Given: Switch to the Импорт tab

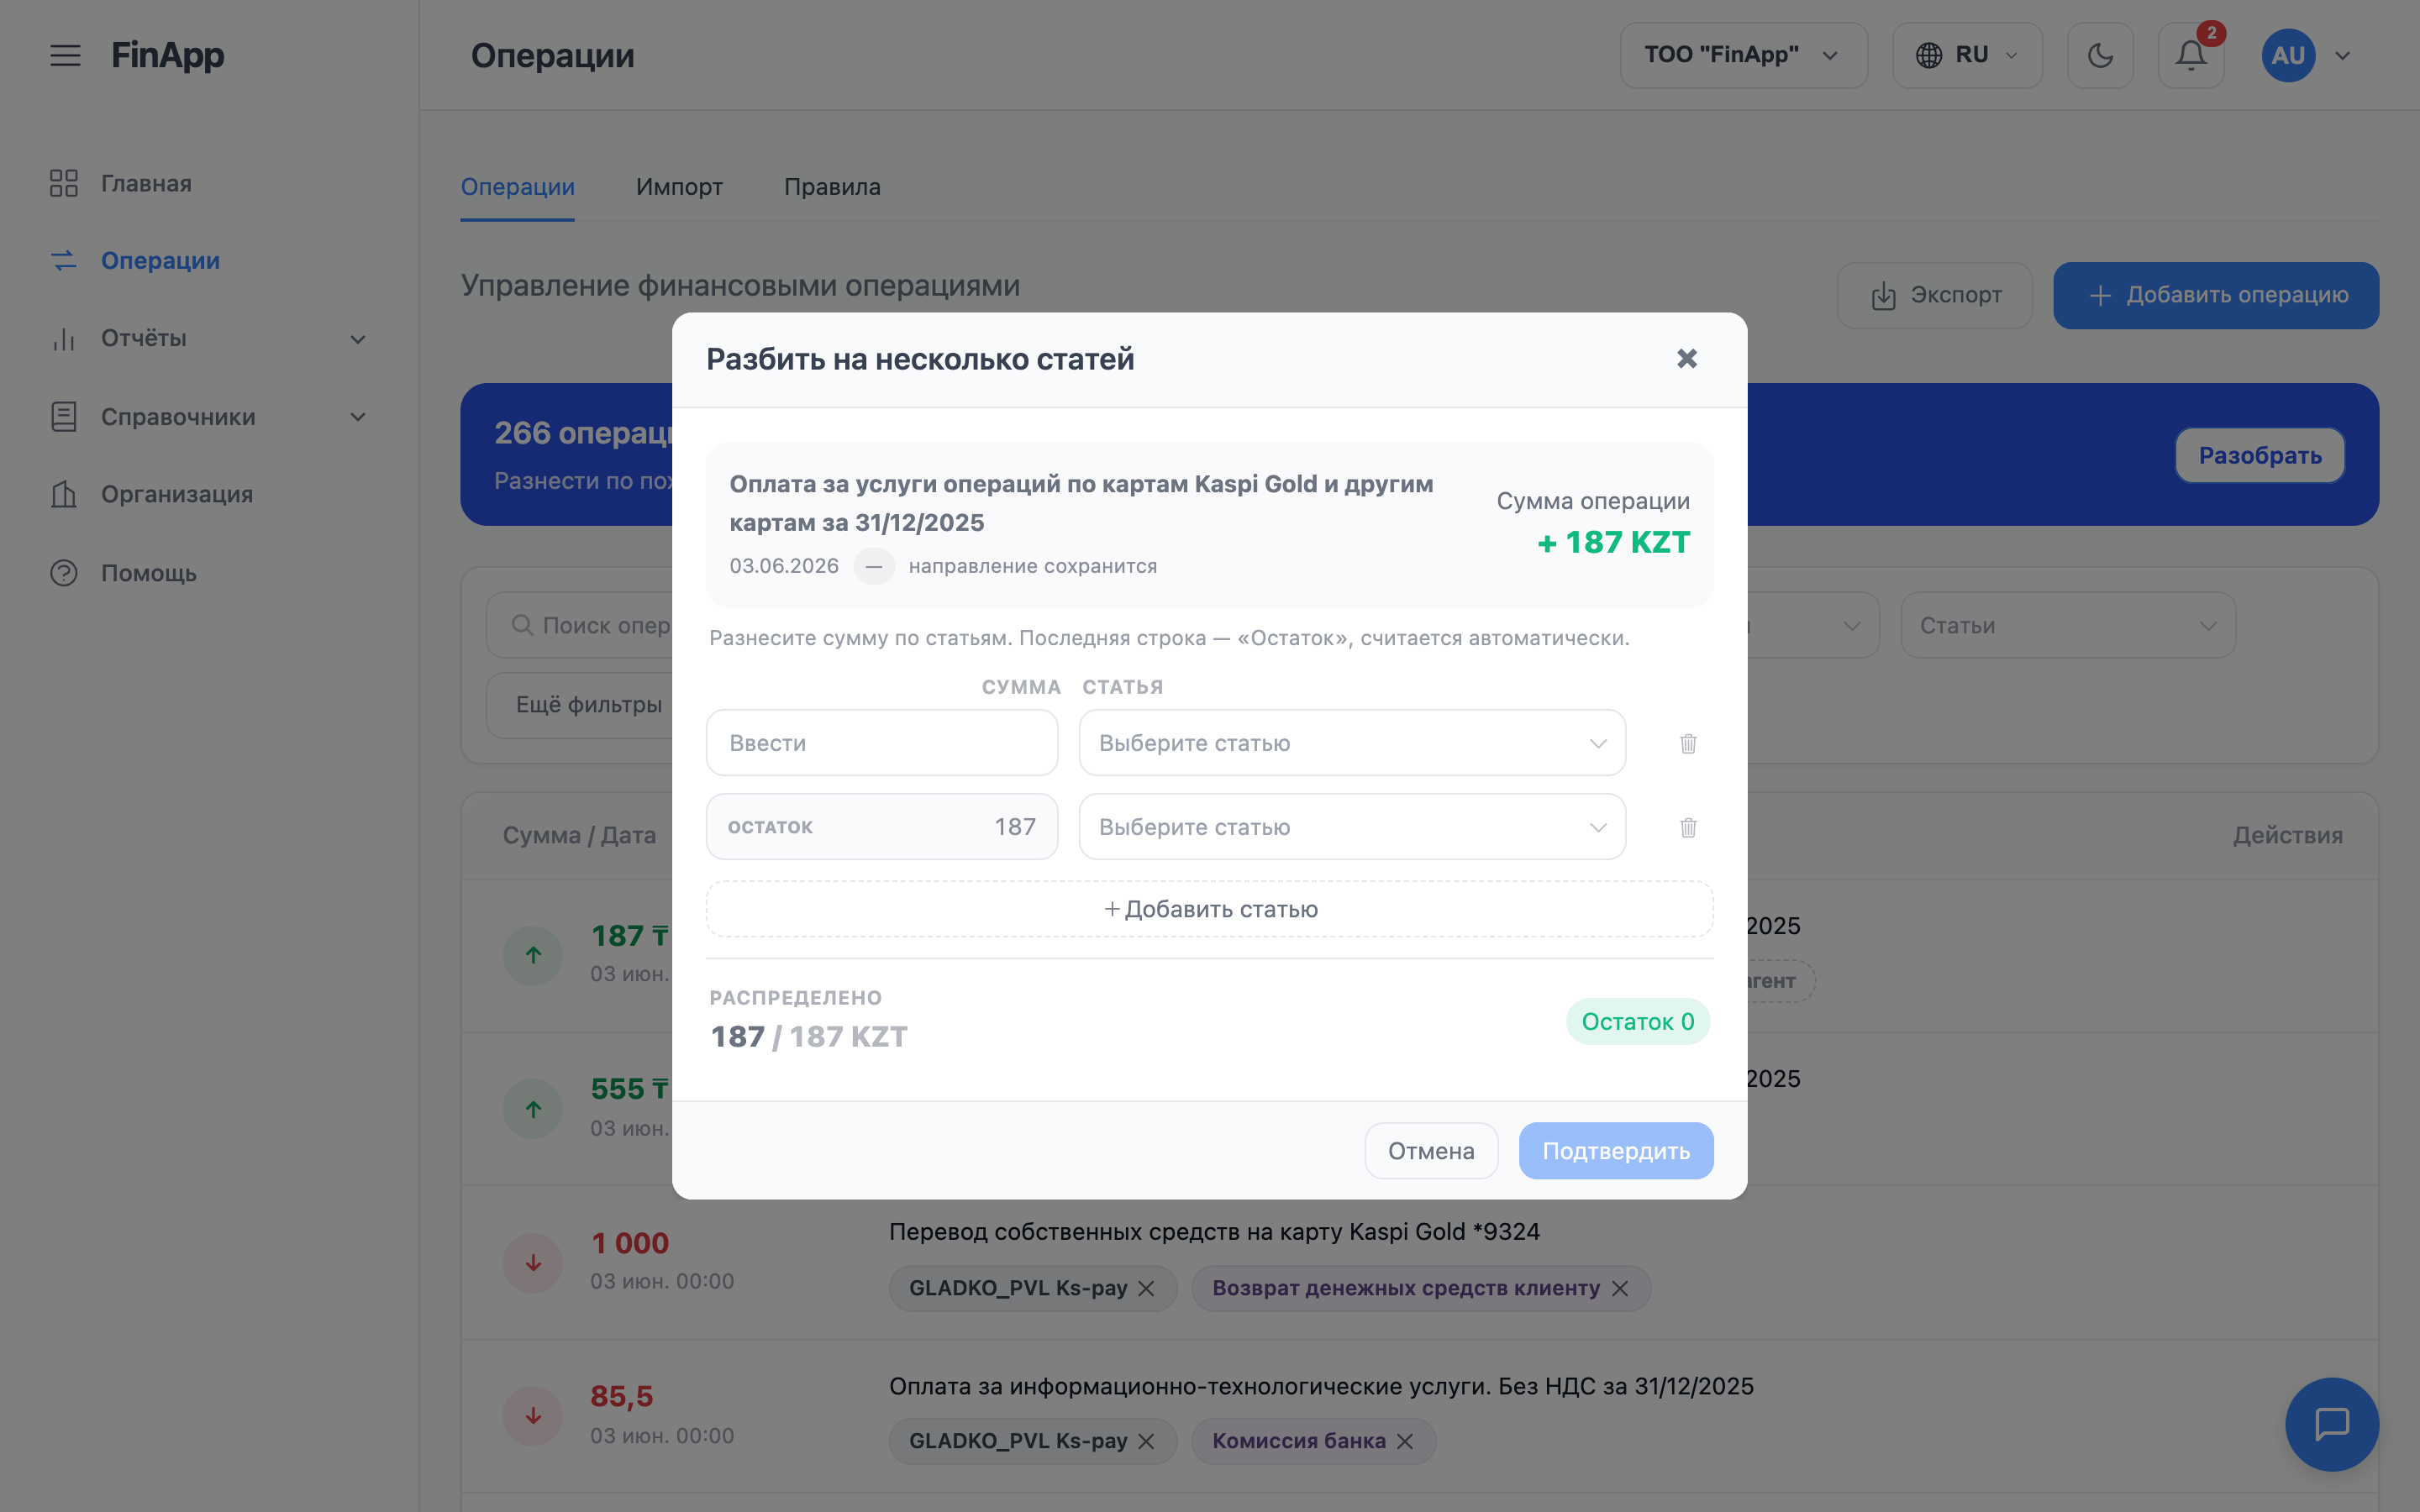Looking at the screenshot, I should pos(679,187).
